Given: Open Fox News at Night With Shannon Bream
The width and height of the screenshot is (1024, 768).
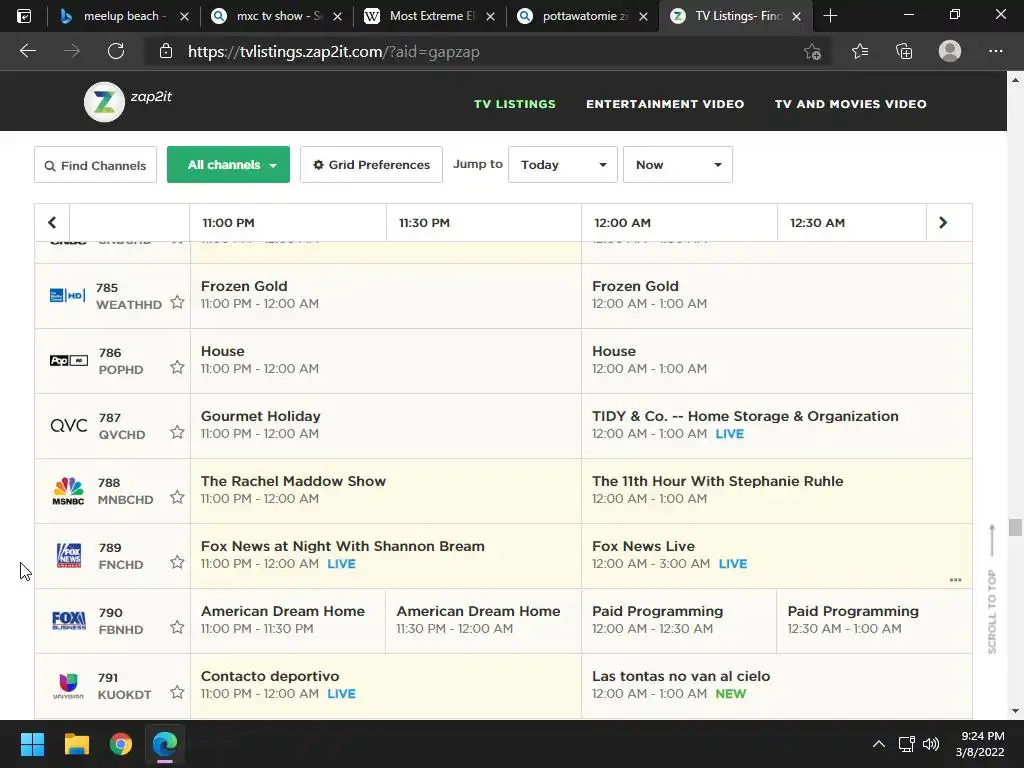Looking at the screenshot, I should tap(386, 556).
